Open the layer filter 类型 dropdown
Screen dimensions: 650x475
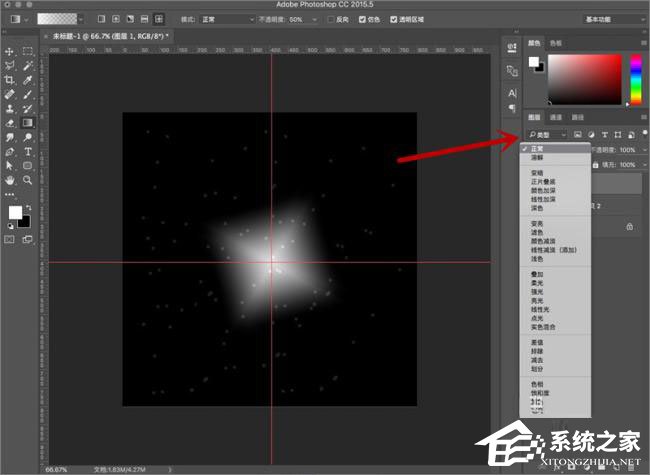[547, 135]
